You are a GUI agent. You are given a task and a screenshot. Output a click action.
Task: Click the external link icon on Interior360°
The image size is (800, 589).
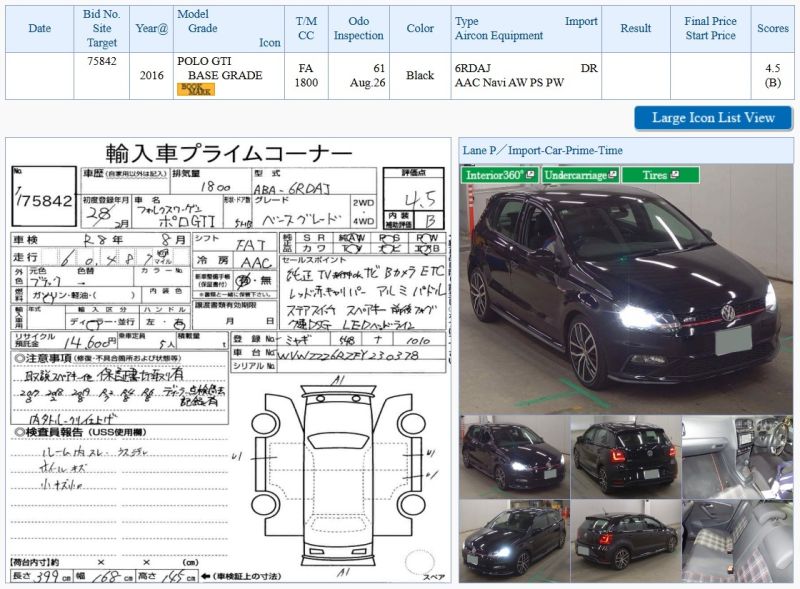pyautogui.click(x=531, y=175)
